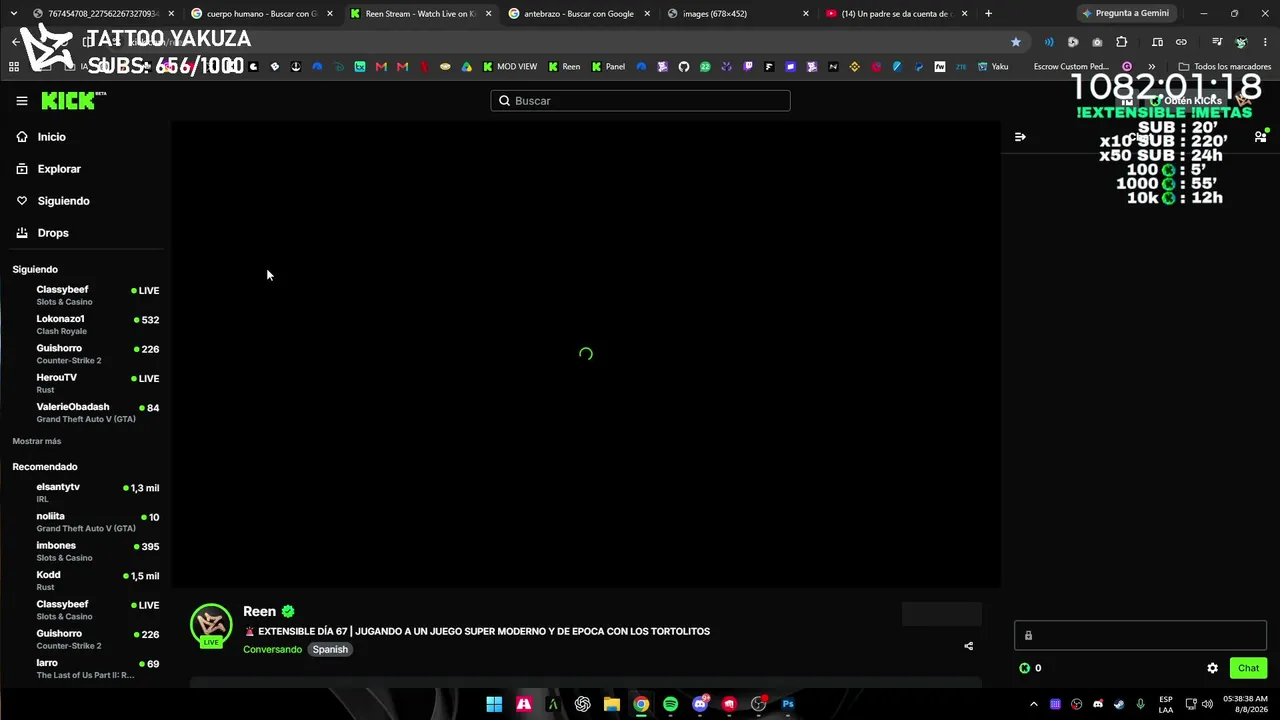Viewport: 1280px width, 720px height.
Task: Open OBS Studio from taskbar
Action: click(758, 704)
